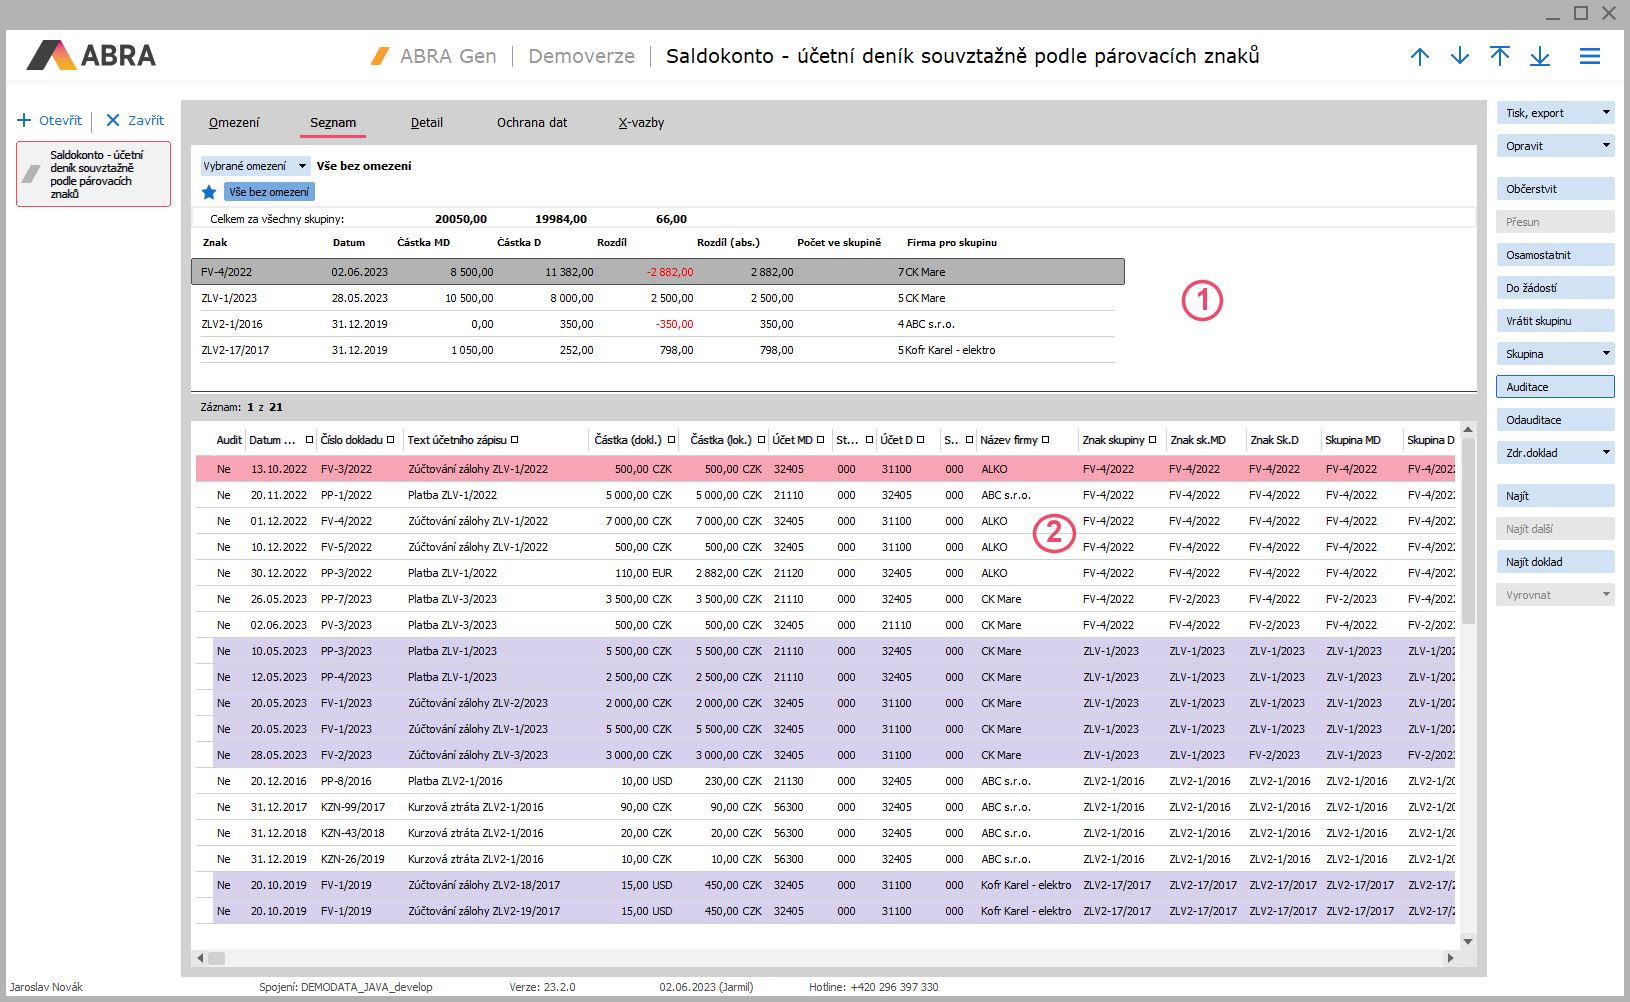Click the up arrow navigation icon
The image size is (1630, 1002).
click(x=1419, y=56)
